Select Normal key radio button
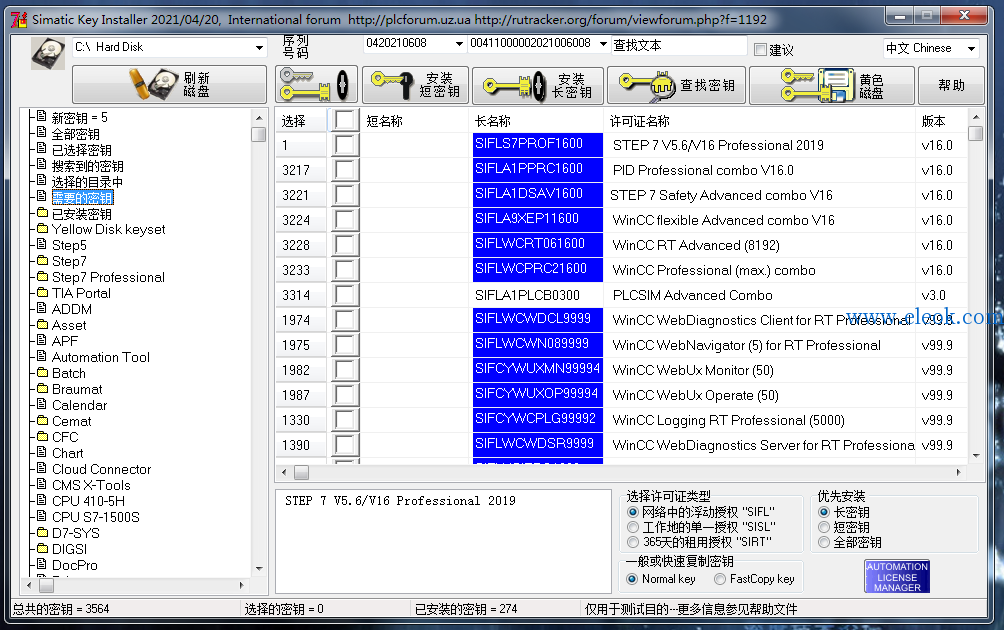Viewport: 1004px width, 630px height. click(x=632, y=579)
